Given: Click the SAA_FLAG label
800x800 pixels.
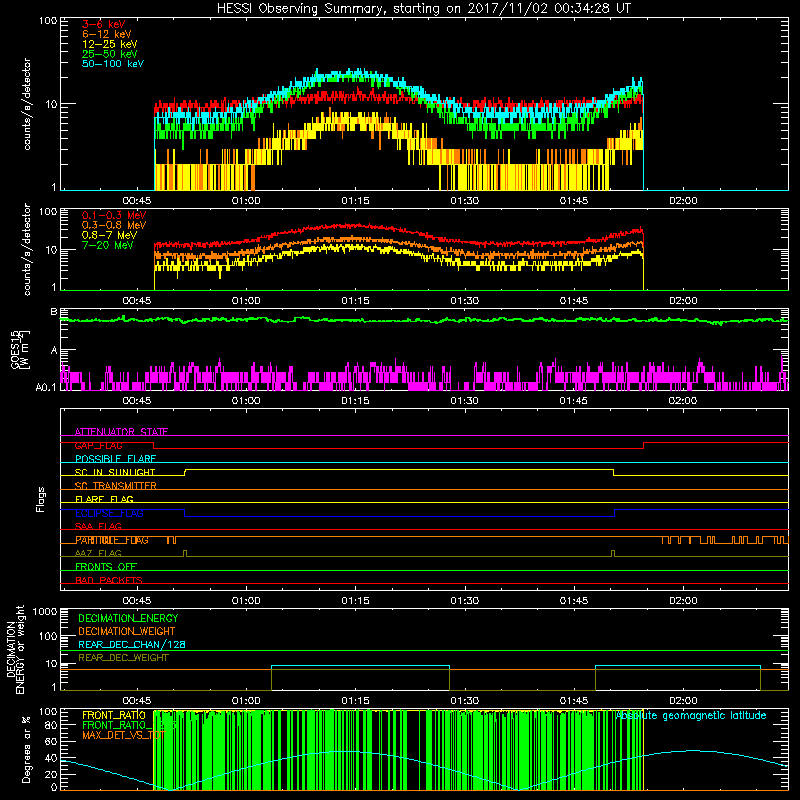Looking at the screenshot, I should (x=98, y=526).
